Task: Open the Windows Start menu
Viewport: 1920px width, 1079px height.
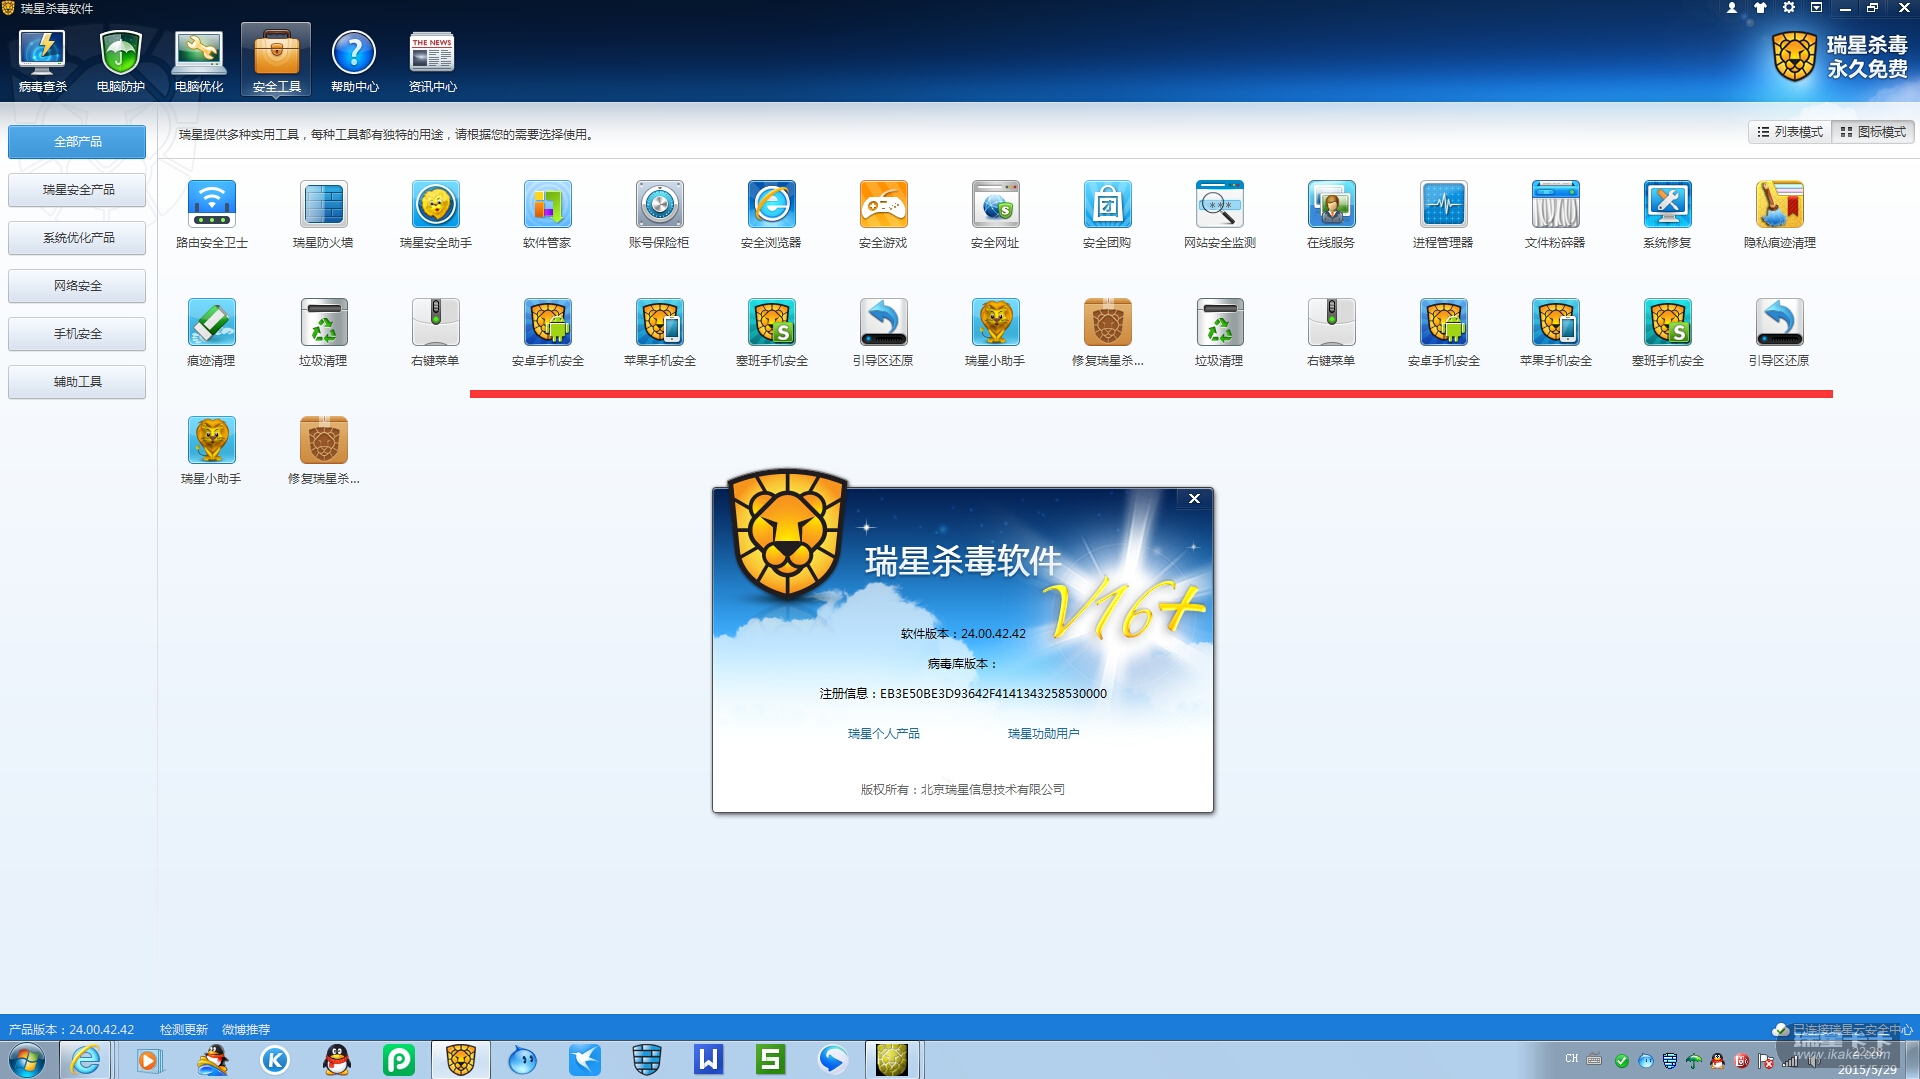Action: pos(27,1060)
